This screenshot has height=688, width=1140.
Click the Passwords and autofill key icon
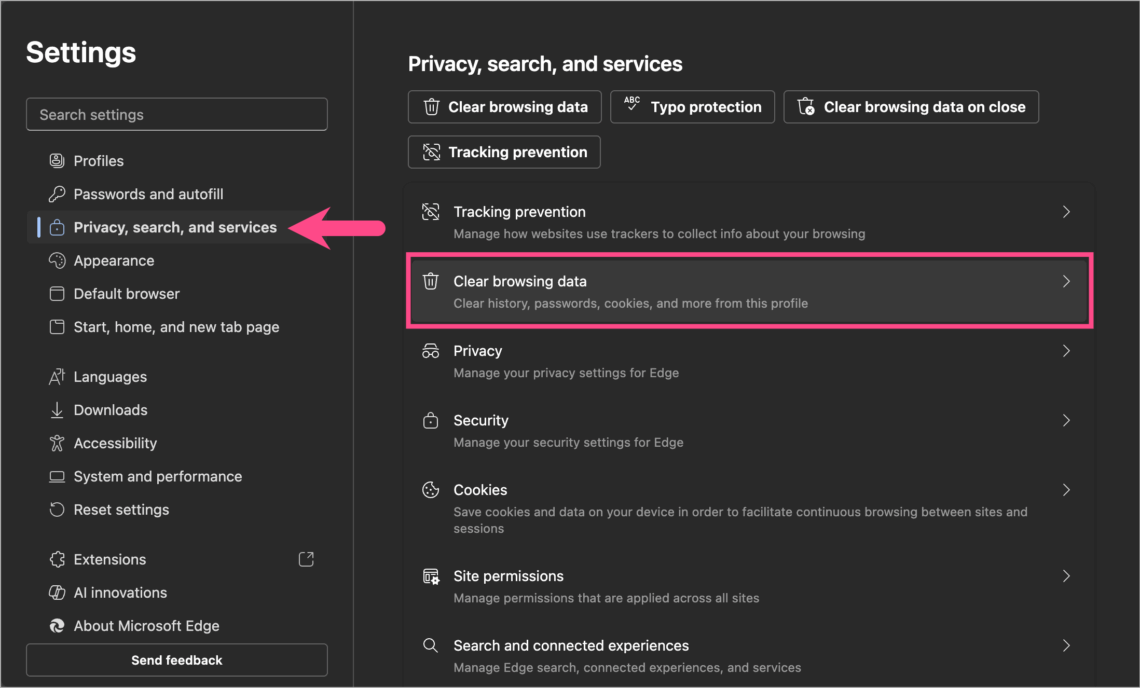tap(55, 193)
